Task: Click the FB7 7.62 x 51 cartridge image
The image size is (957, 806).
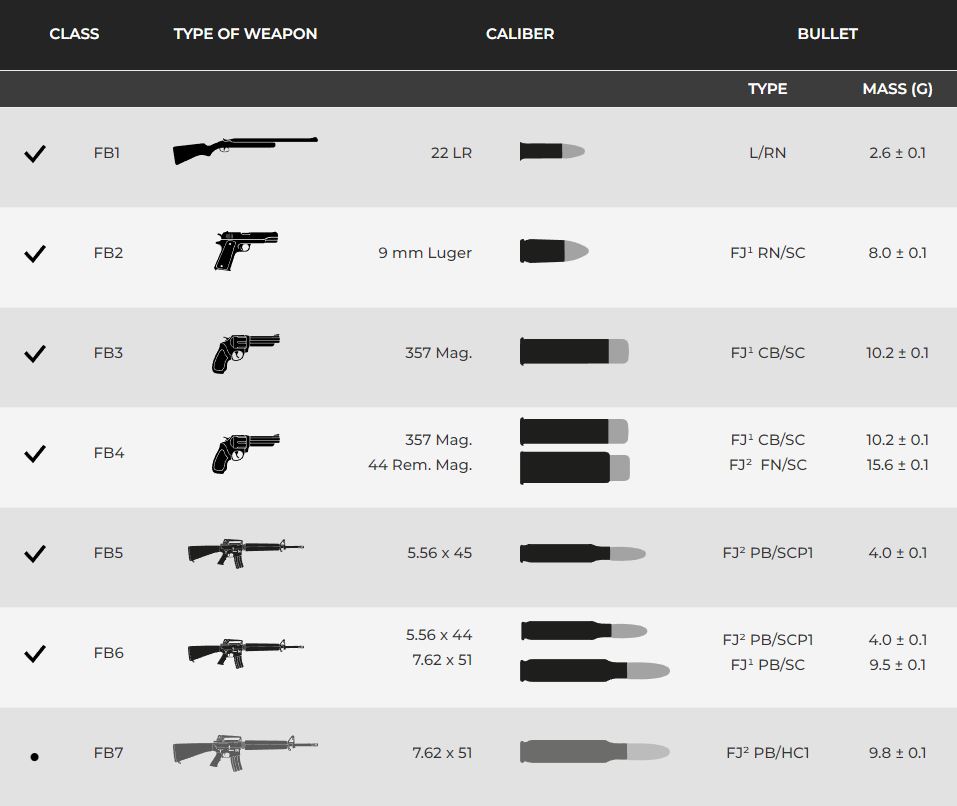Action: [x=594, y=752]
